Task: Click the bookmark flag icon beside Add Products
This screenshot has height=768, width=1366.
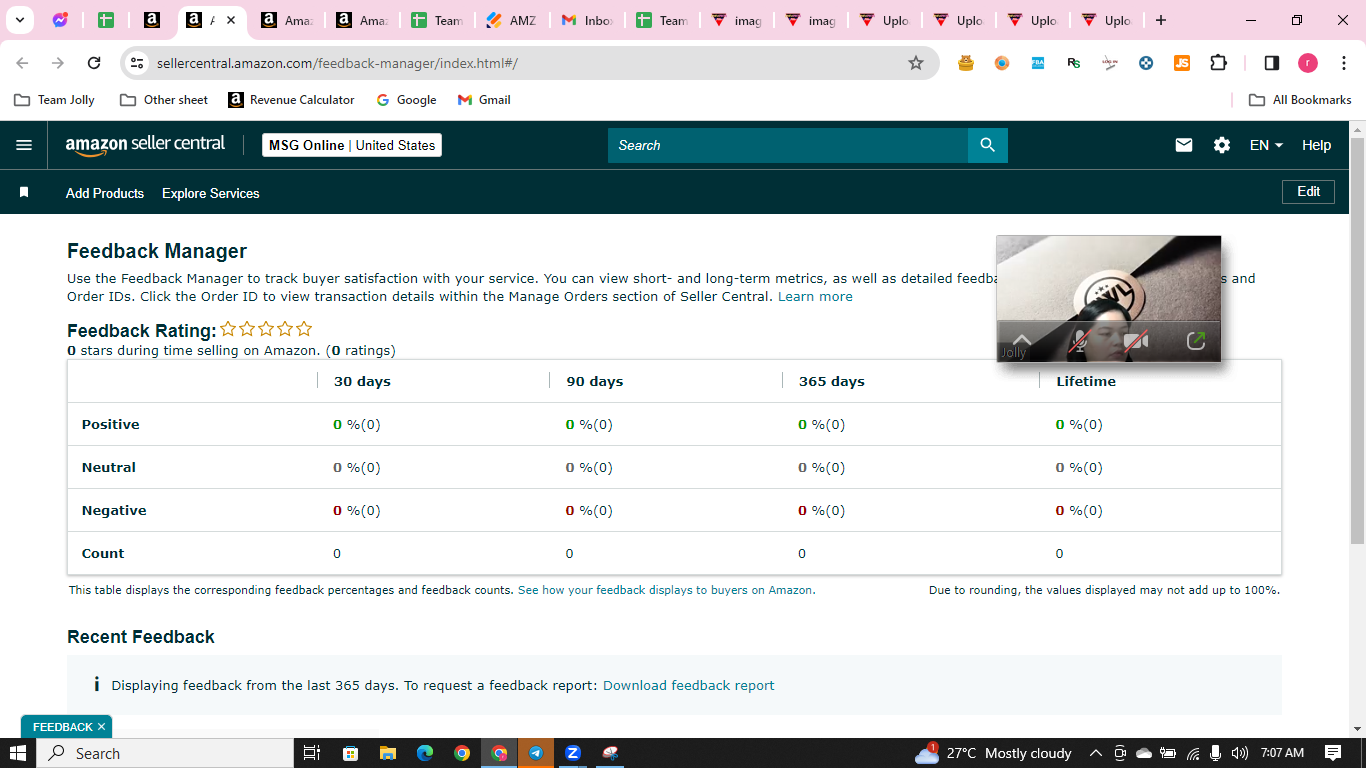Action: tap(24, 192)
